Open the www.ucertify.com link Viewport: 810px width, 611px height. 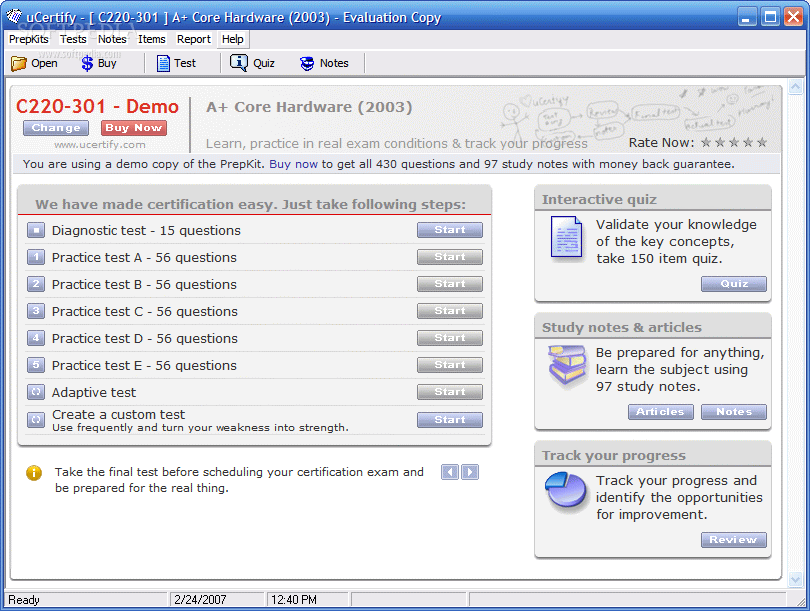100,145
